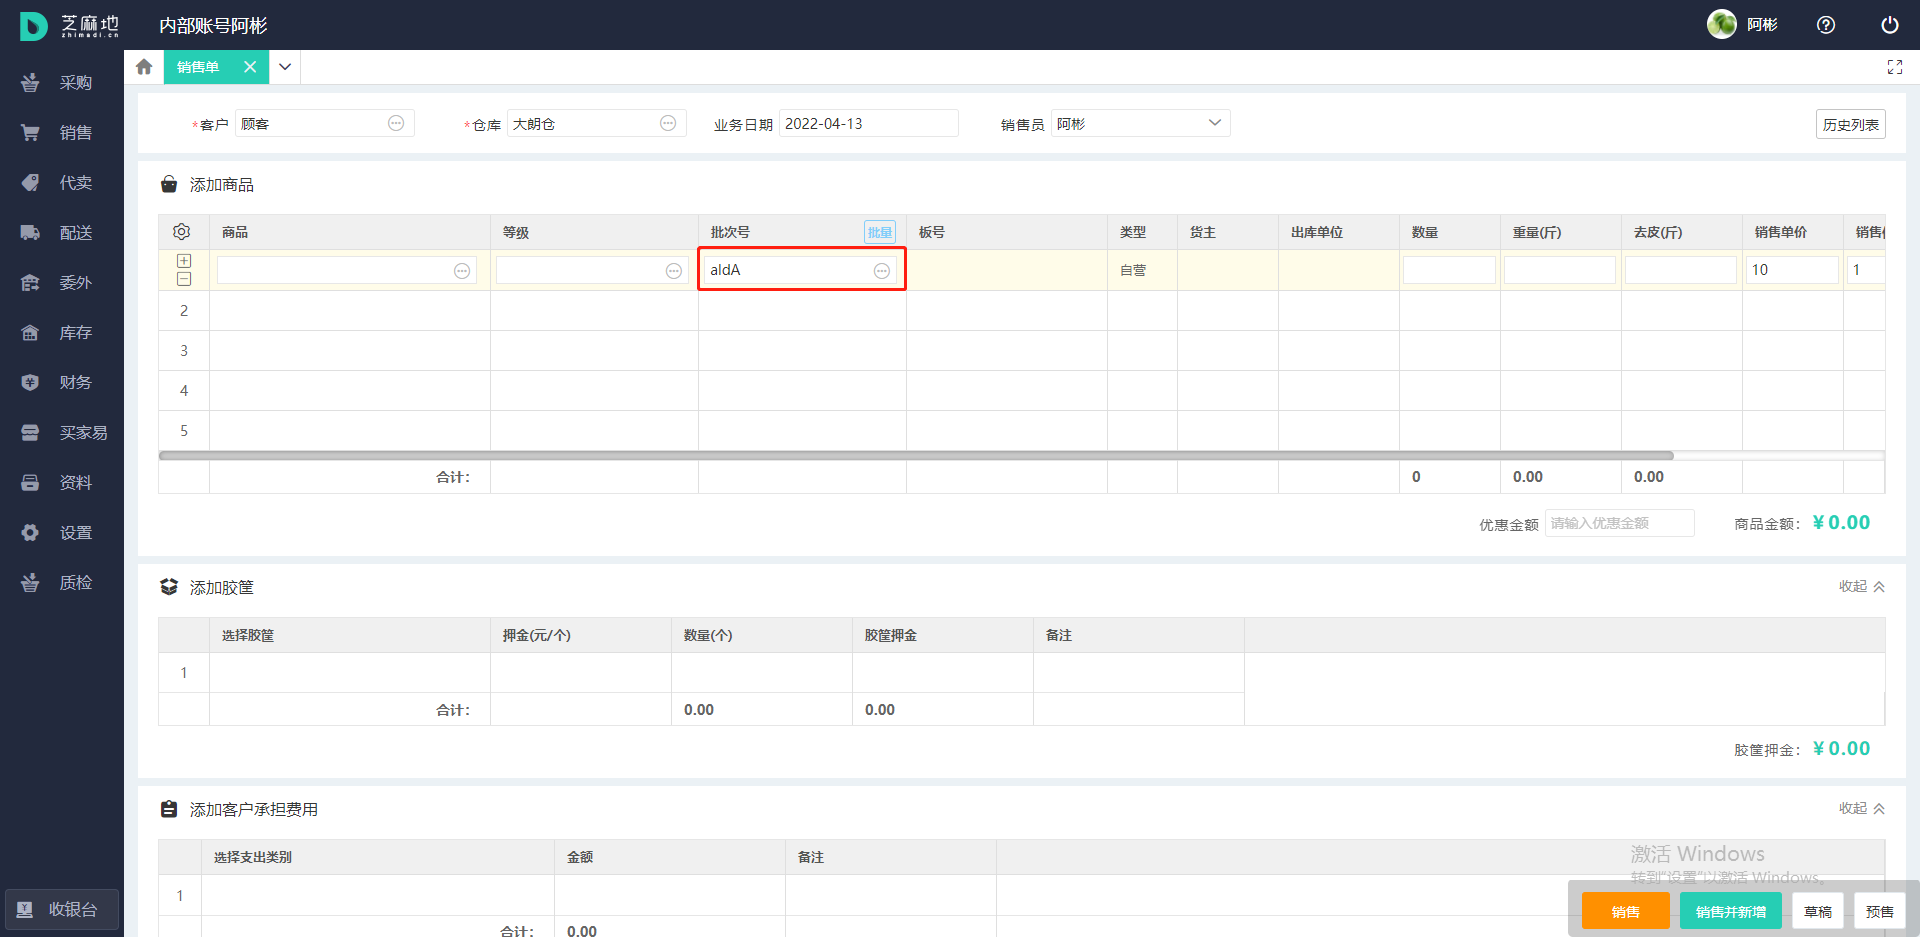Click the orange 销售 submit button
Image resolution: width=1920 pixels, height=937 pixels.
click(x=1626, y=912)
